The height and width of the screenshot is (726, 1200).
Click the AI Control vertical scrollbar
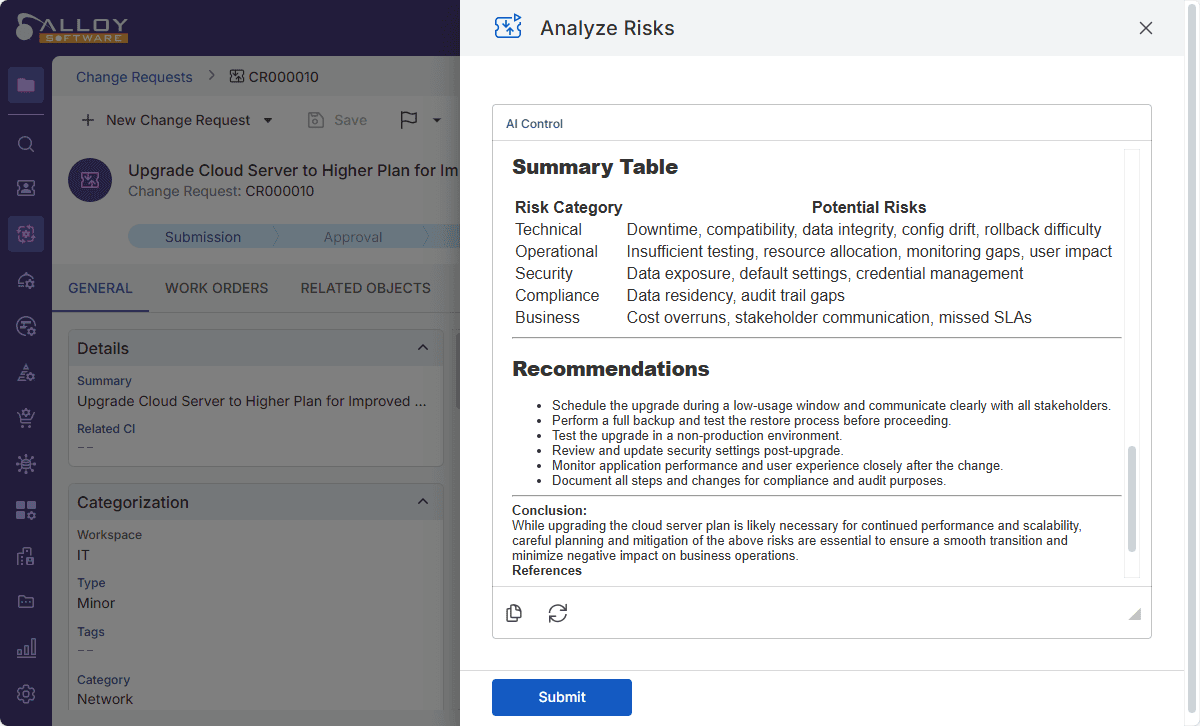click(x=1132, y=498)
